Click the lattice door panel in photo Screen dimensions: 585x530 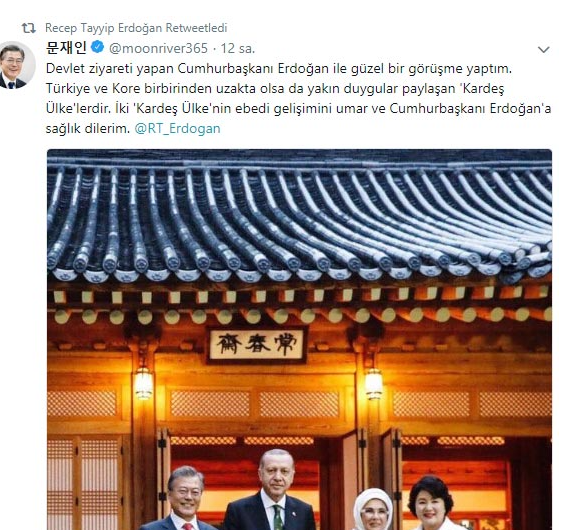point(87,483)
